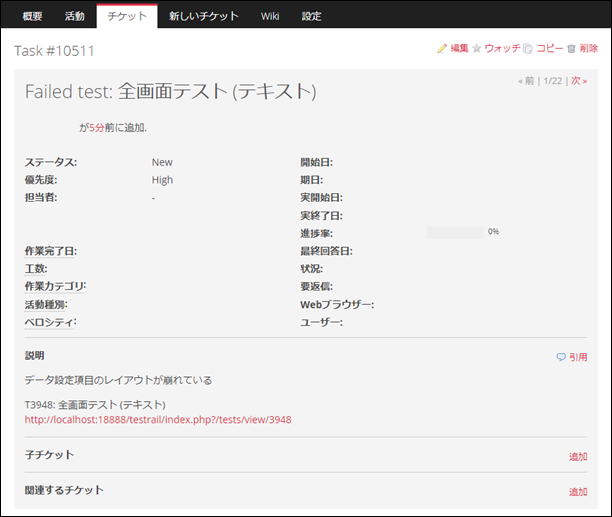Open the localhost testrail URL link
Screen dimensions: 612x517
[158, 420]
